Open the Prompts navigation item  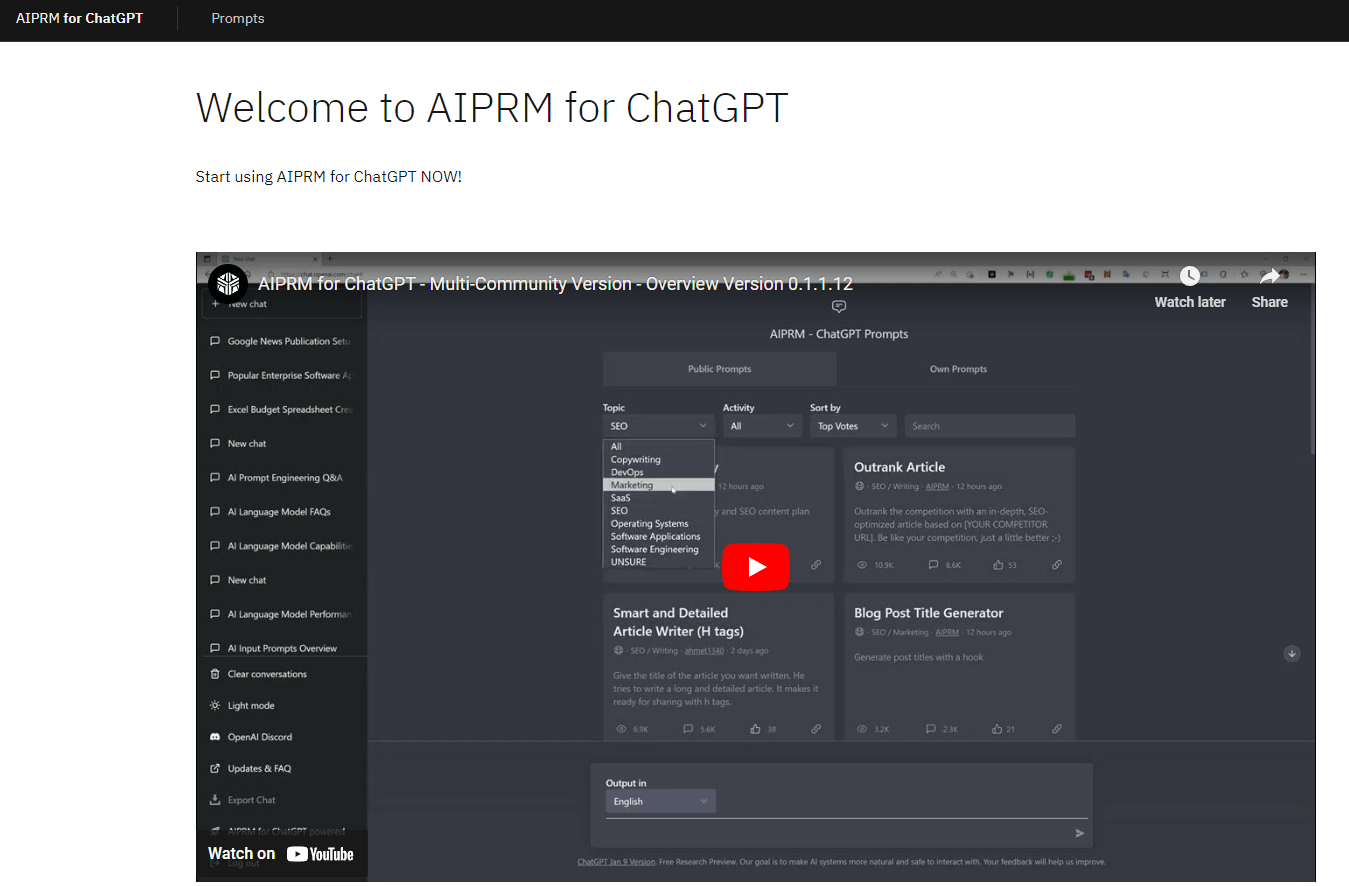(x=238, y=18)
